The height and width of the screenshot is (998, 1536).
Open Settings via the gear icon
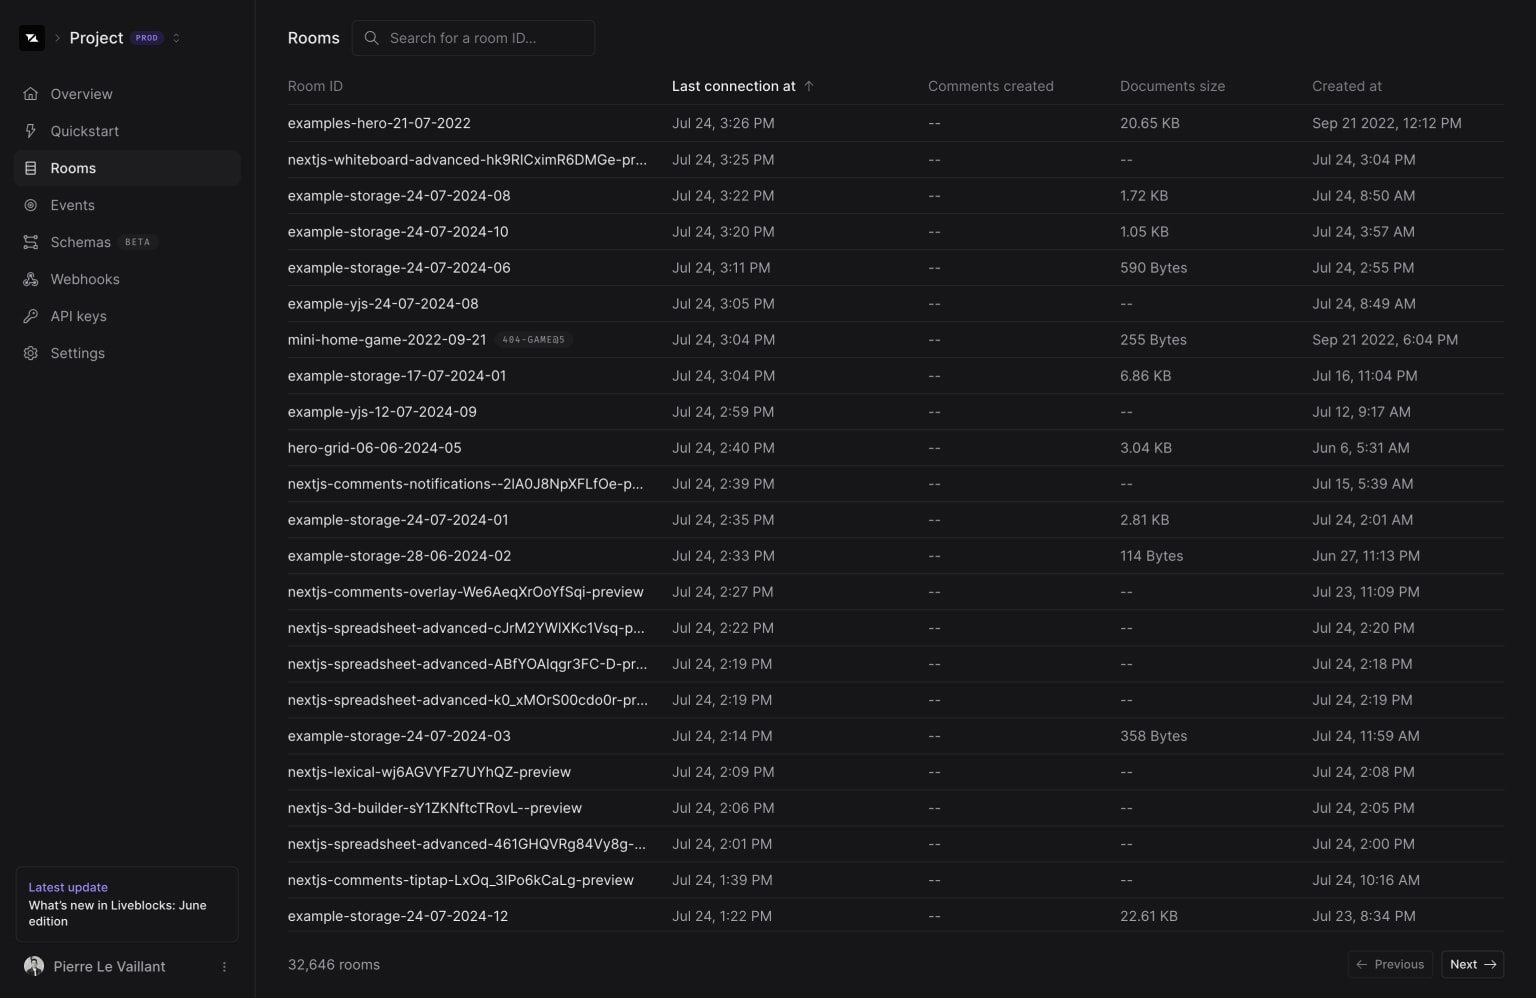coord(31,353)
